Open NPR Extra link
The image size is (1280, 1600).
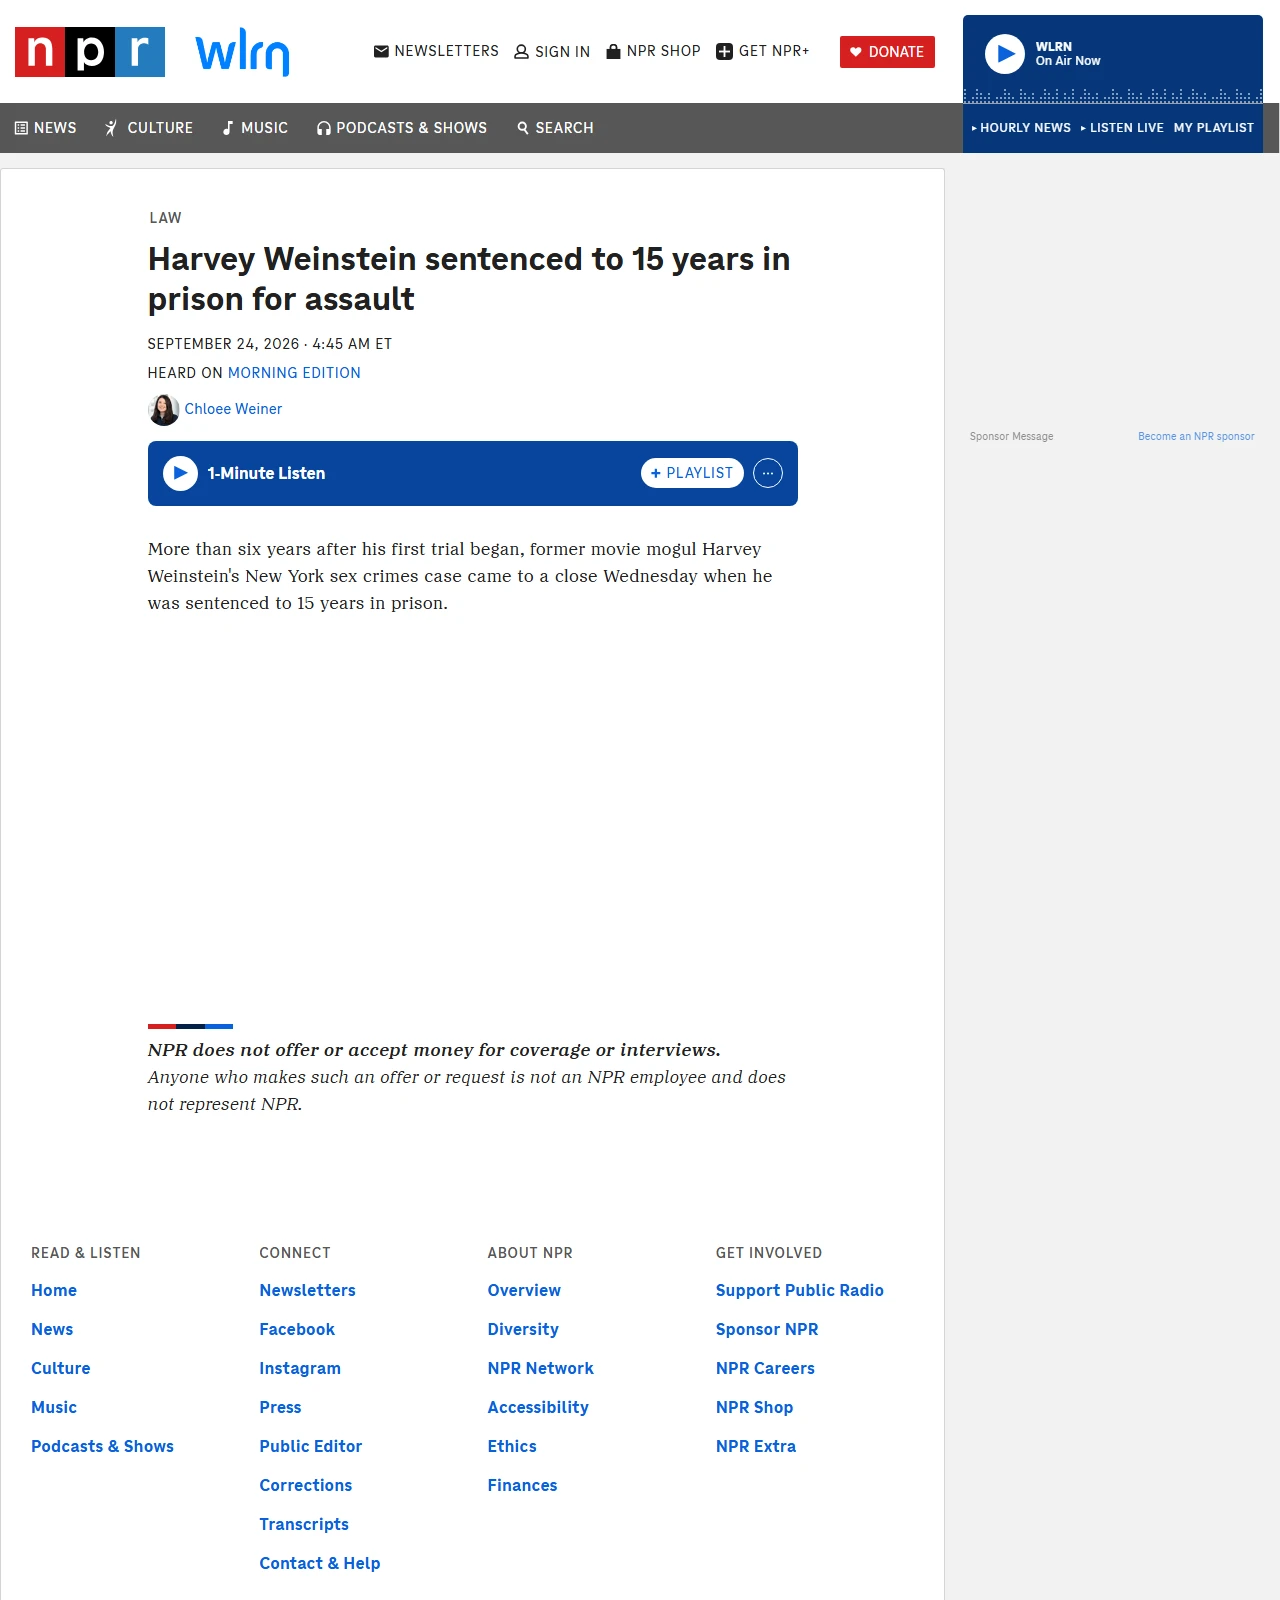click(x=756, y=1447)
